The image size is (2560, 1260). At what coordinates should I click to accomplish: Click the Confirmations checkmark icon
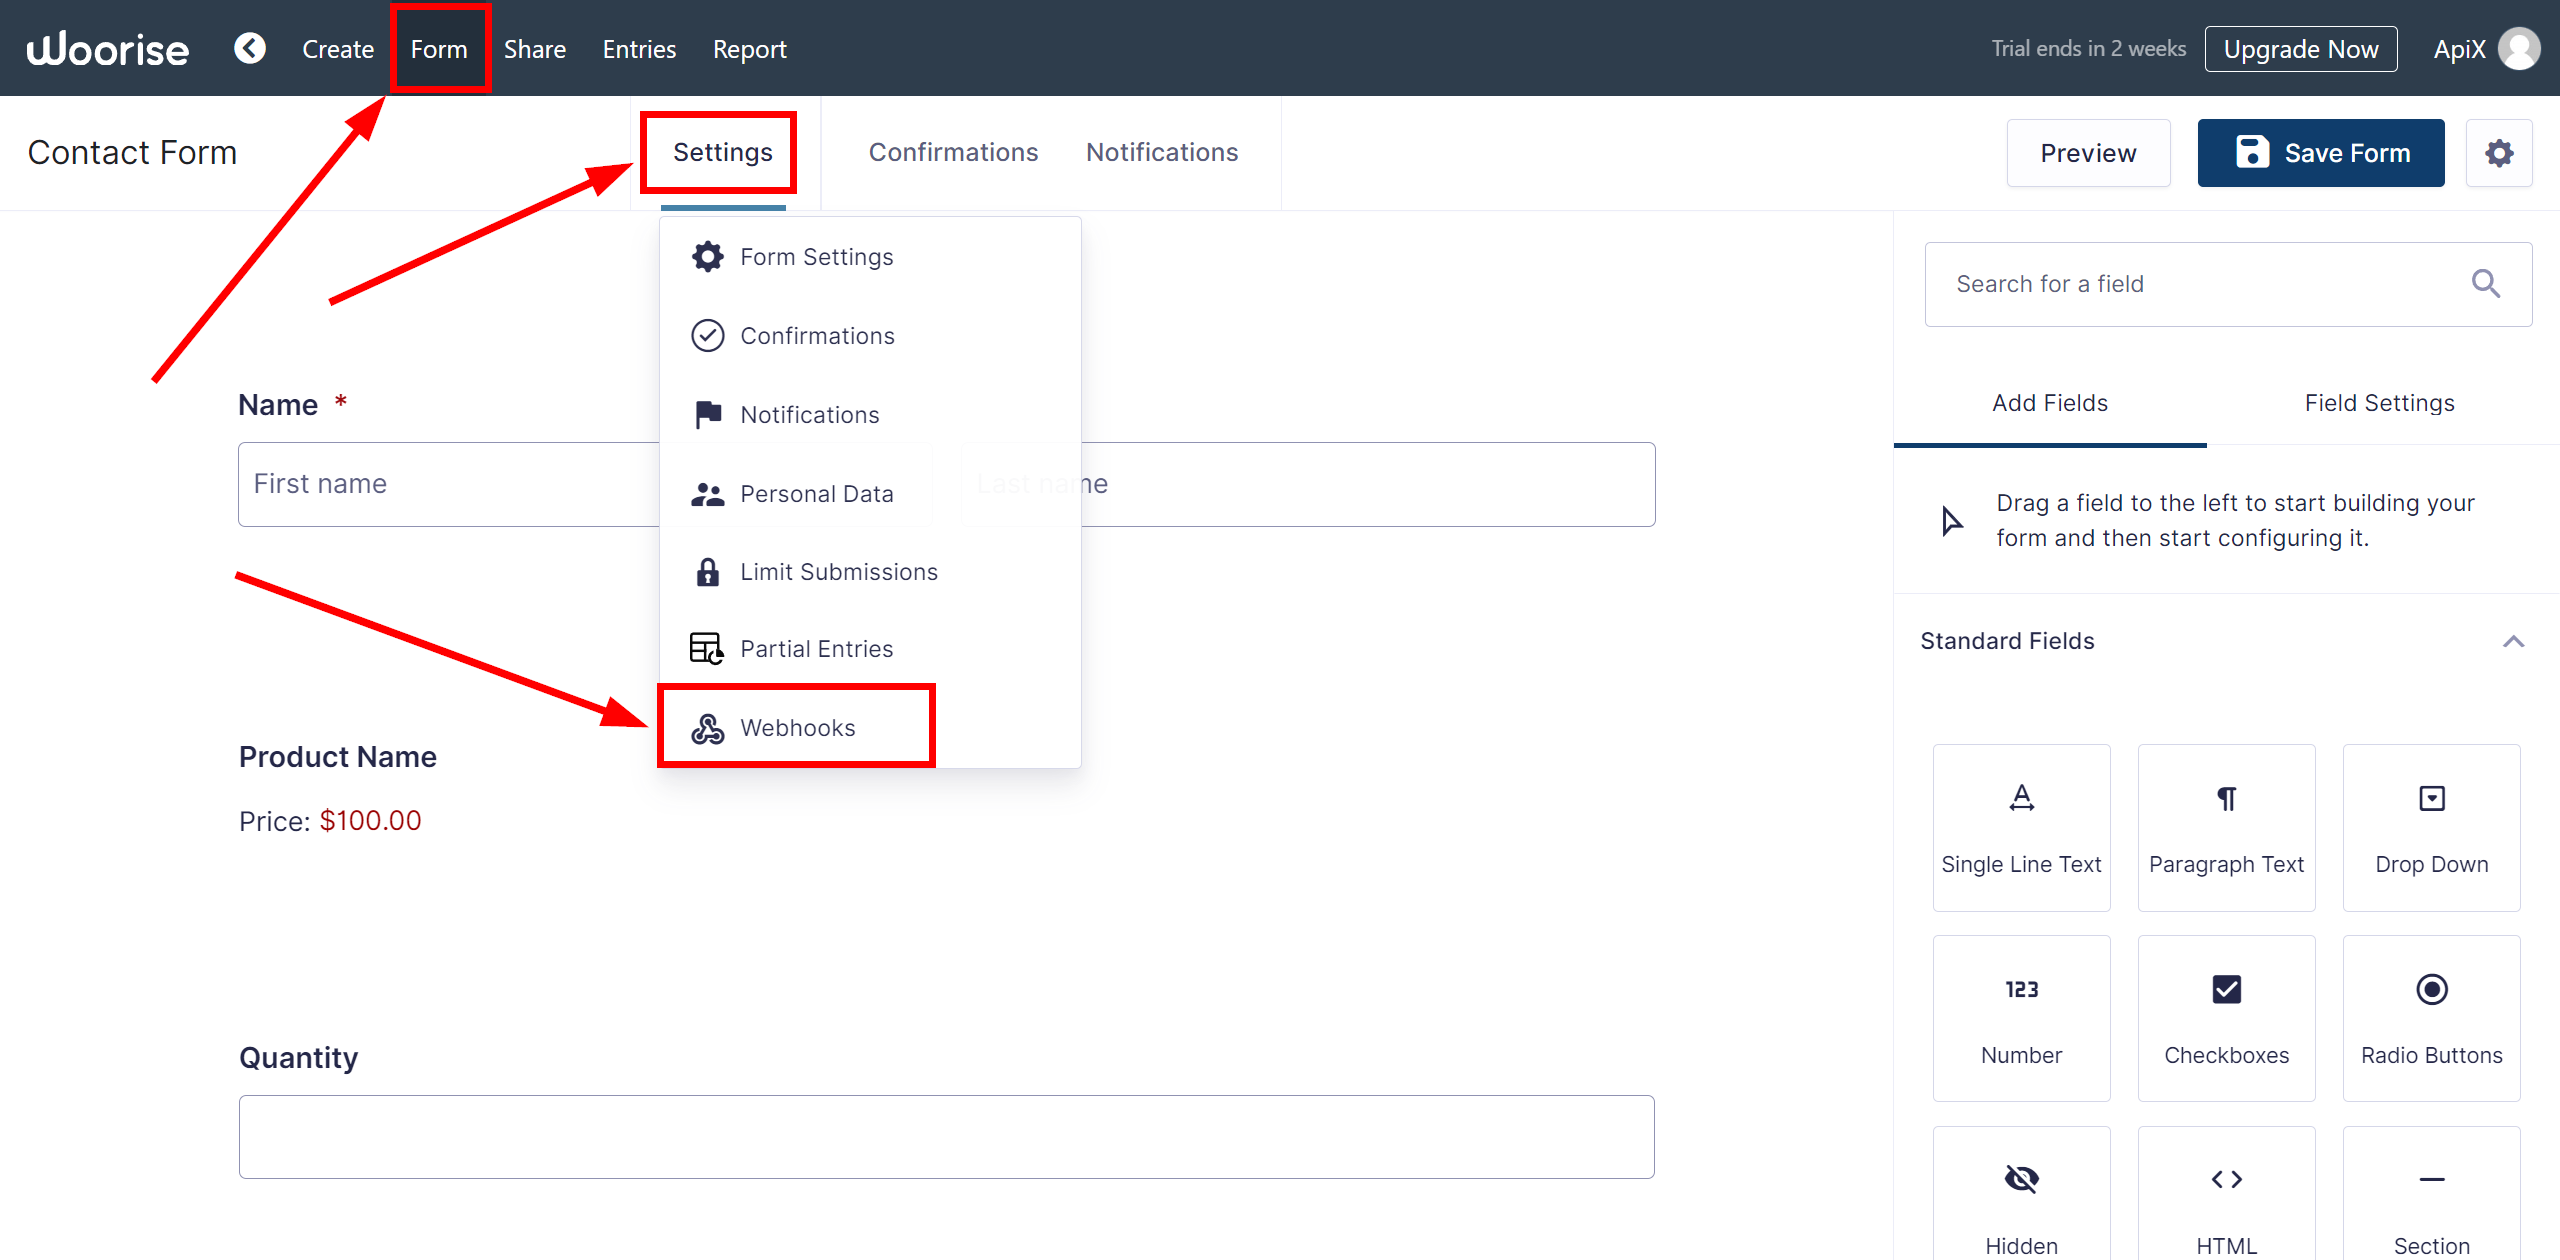tap(705, 335)
